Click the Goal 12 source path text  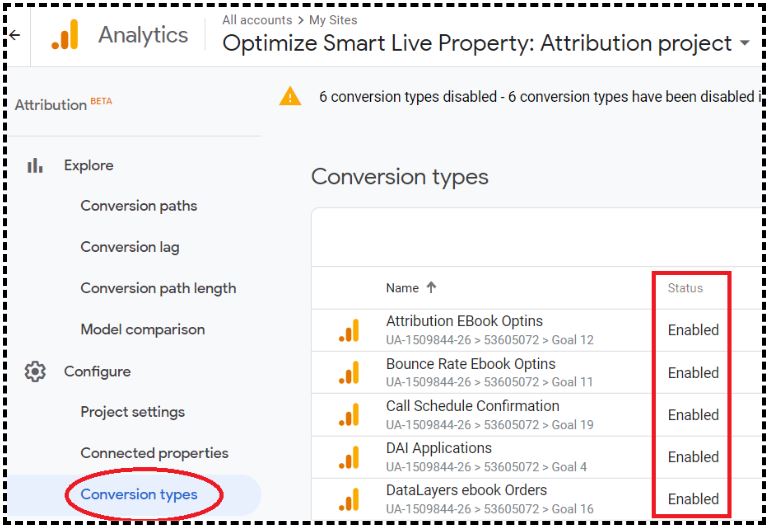tap(490, 340)
